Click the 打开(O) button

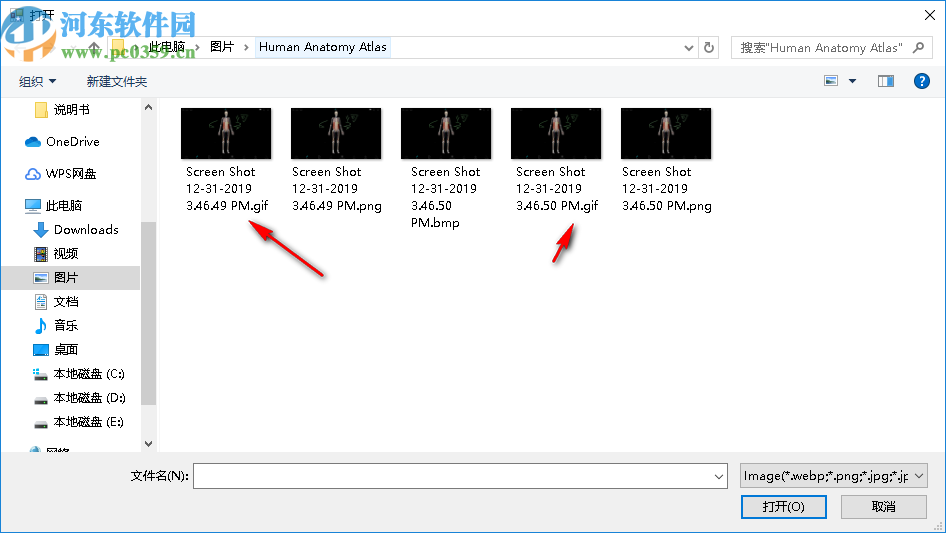click(784, 506)
